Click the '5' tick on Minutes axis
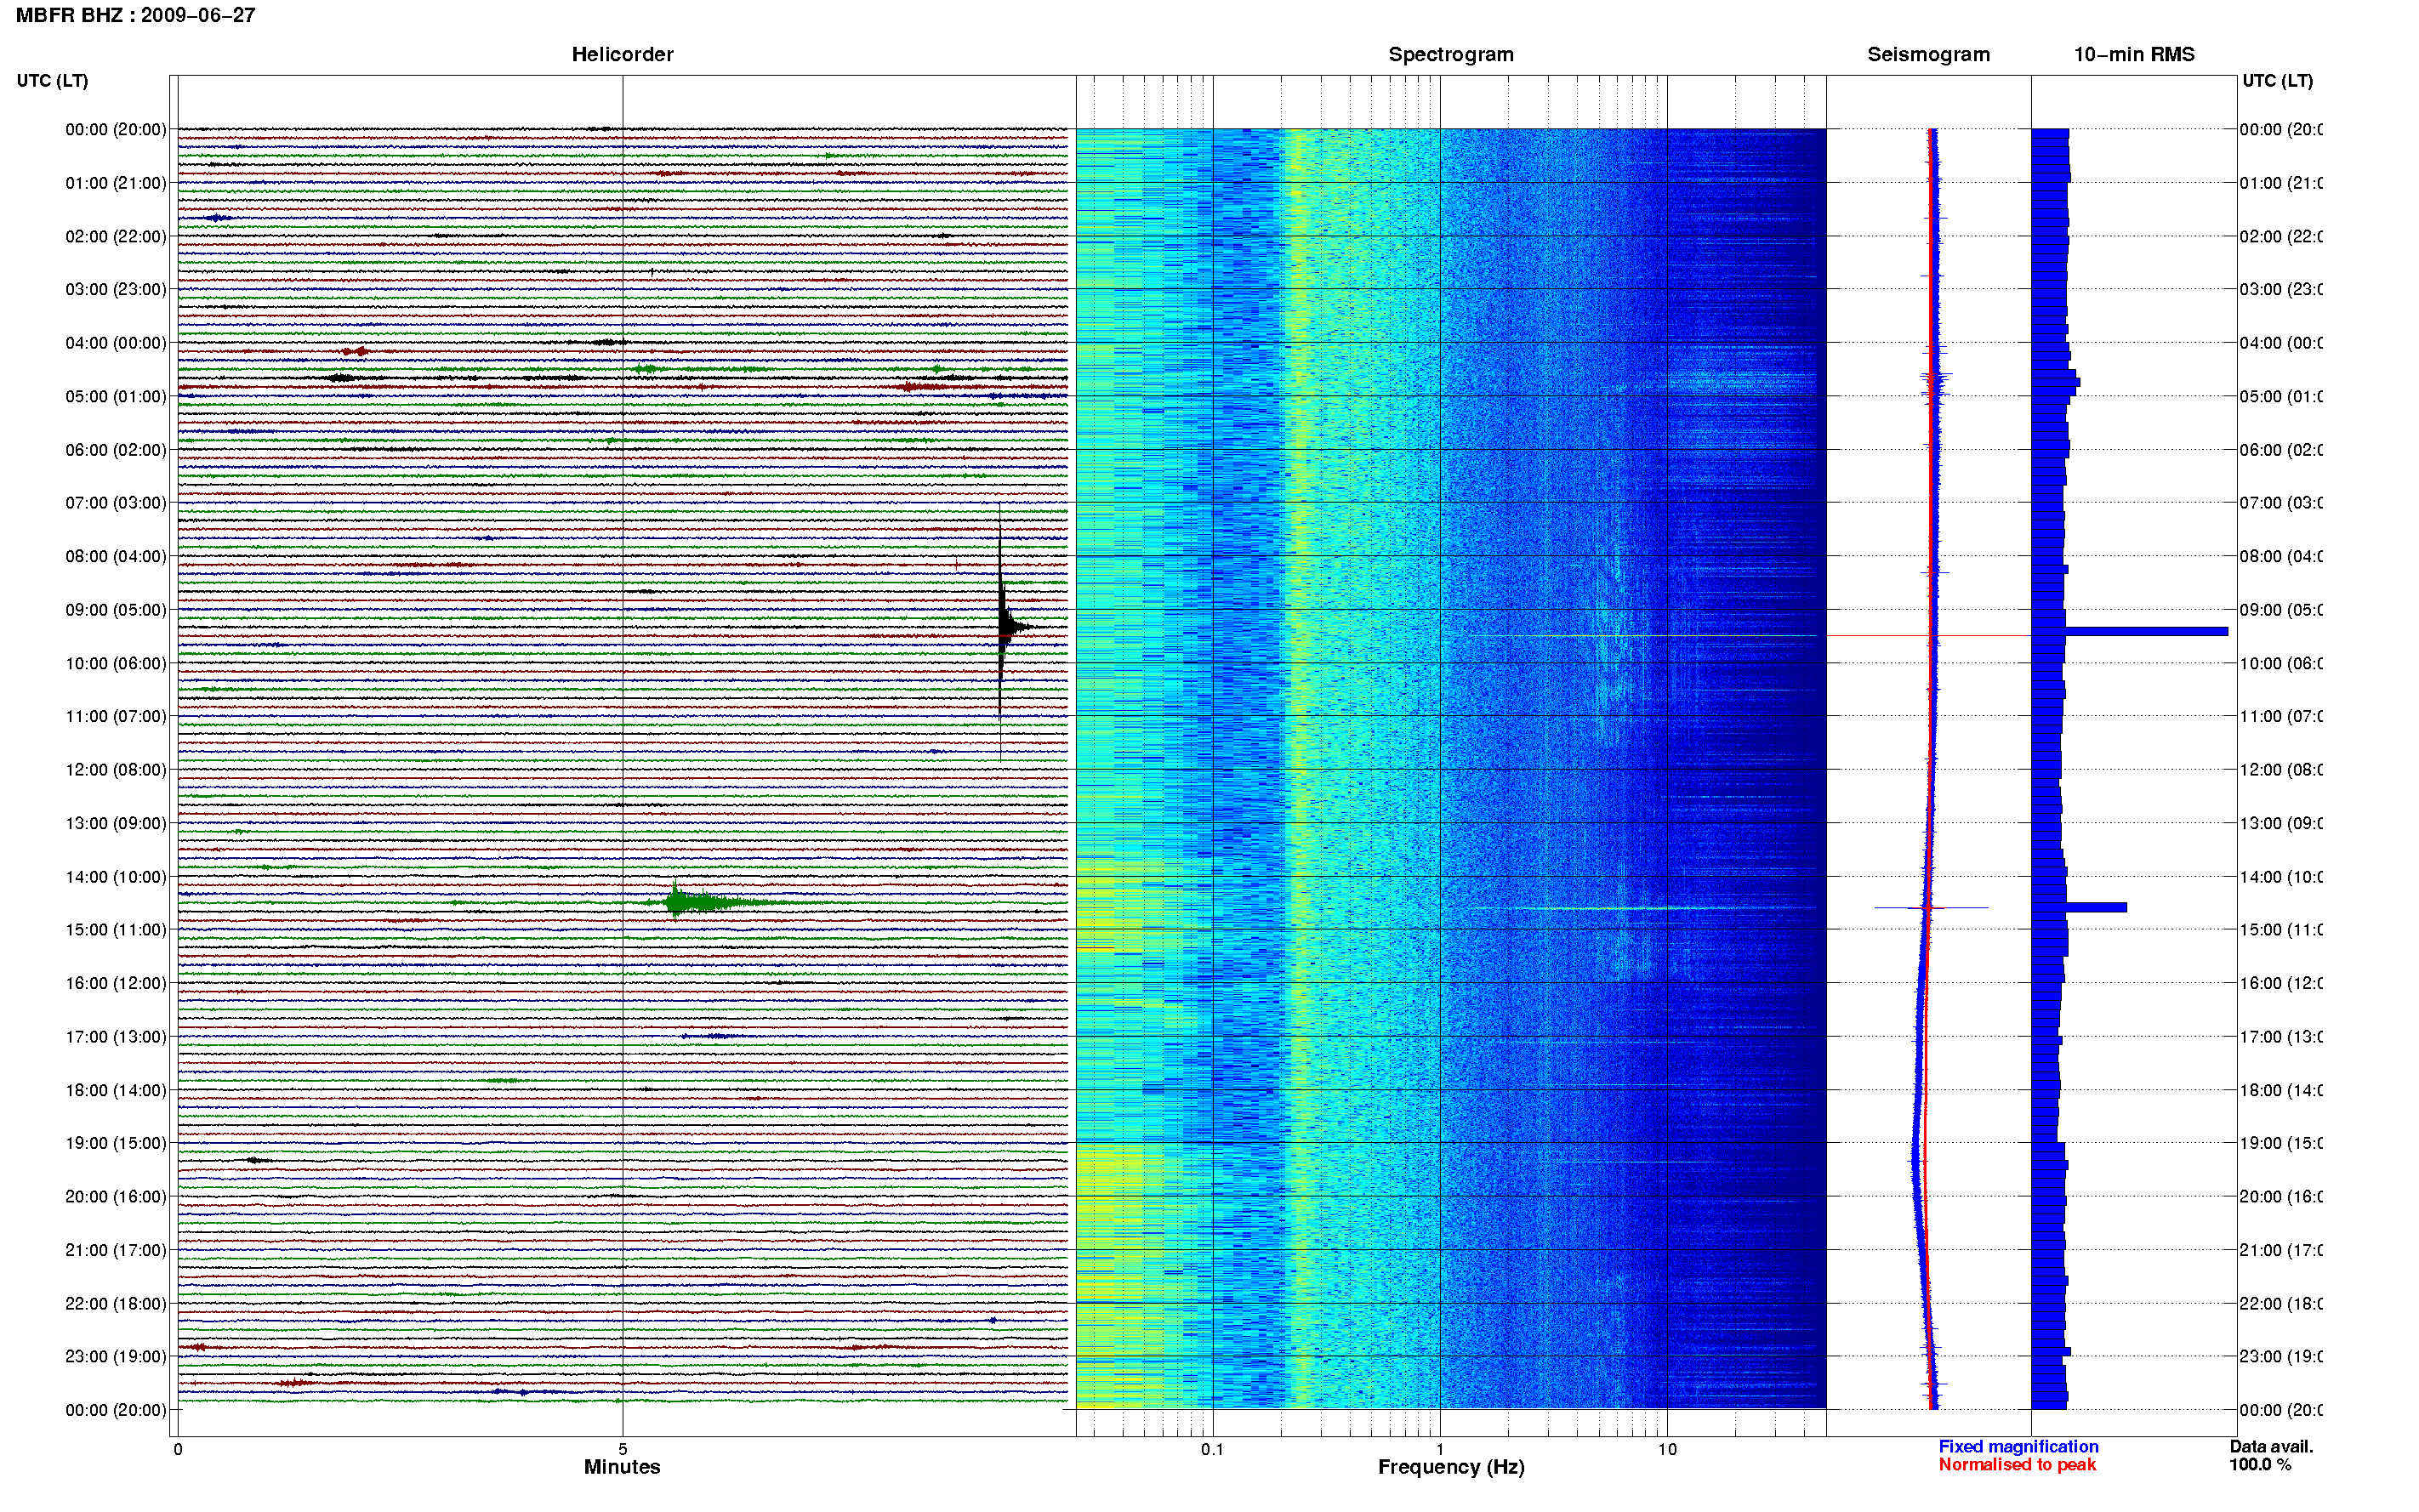This screenshot has height=1512, width=2419. point(622,1449)
